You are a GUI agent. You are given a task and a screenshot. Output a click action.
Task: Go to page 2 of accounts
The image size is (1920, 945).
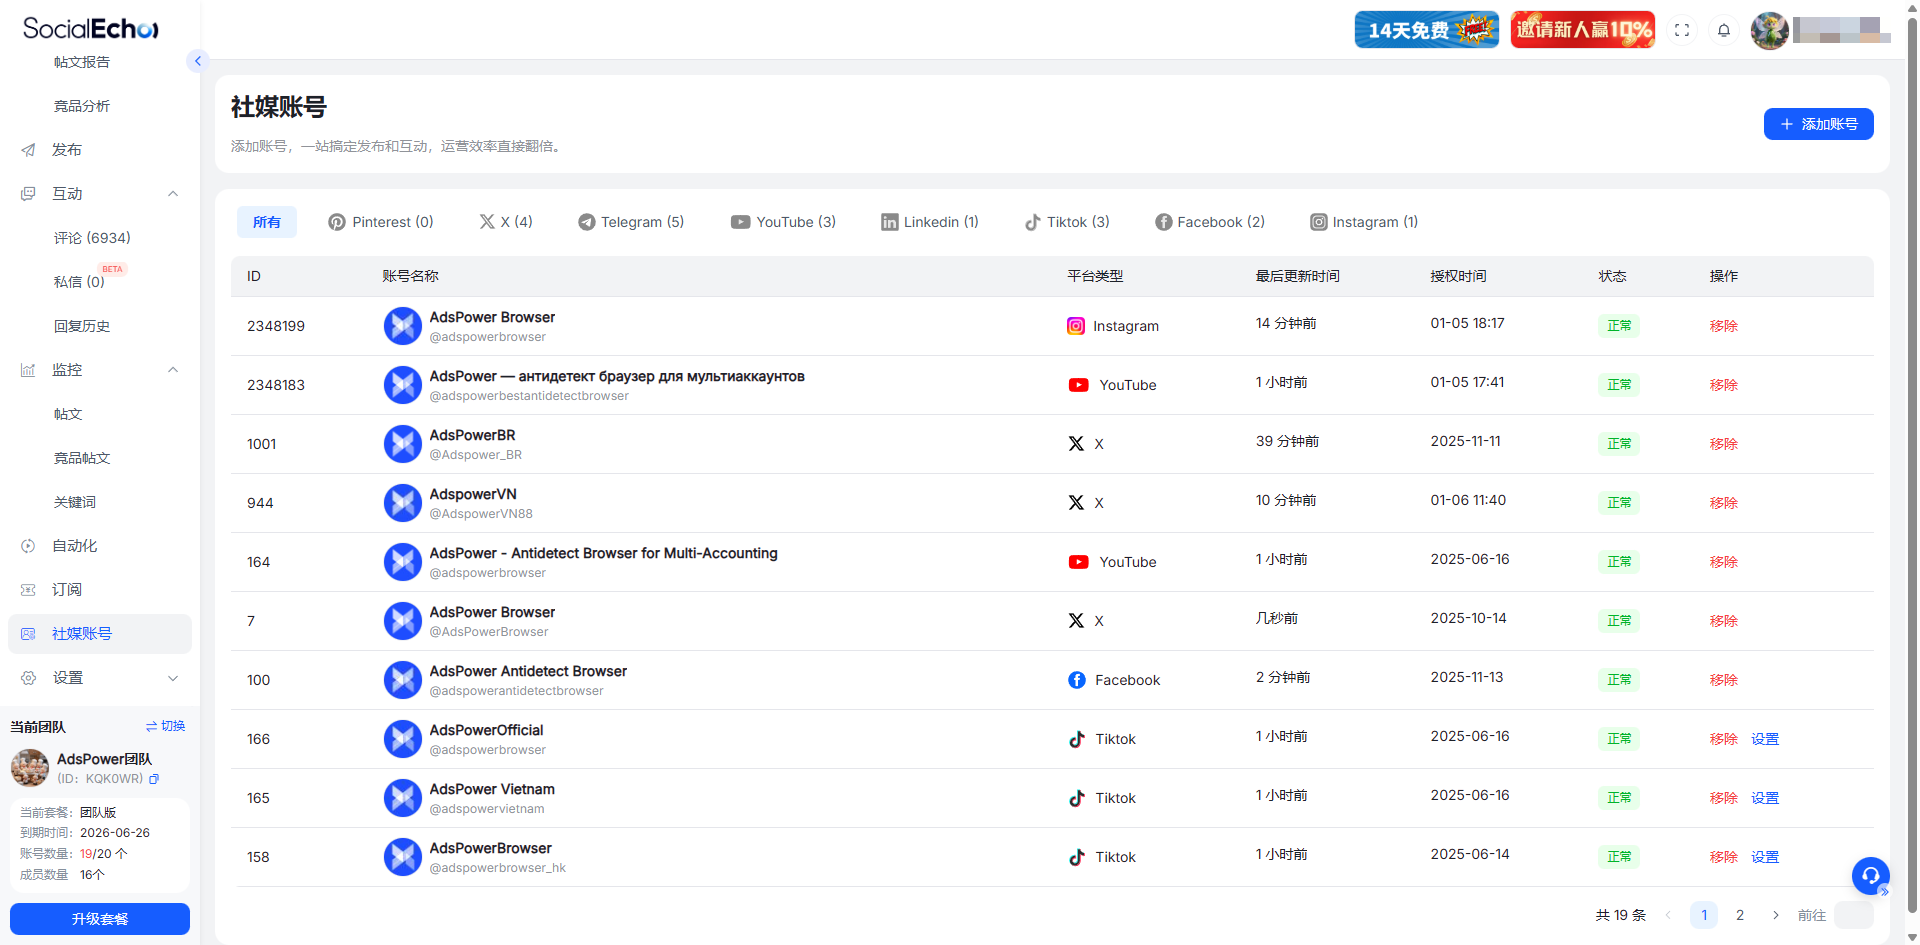pyautogui.click(x=1740, y=915)
